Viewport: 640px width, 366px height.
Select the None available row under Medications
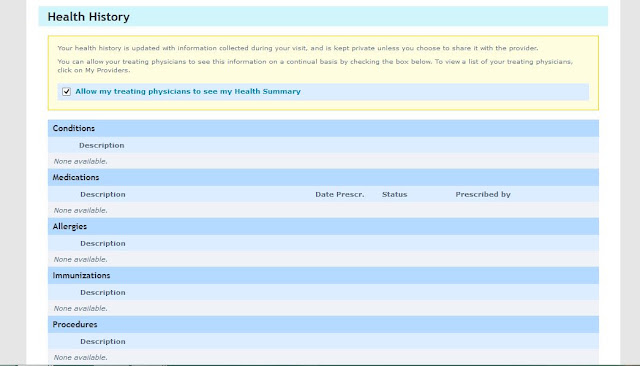(x=323, y=210)
